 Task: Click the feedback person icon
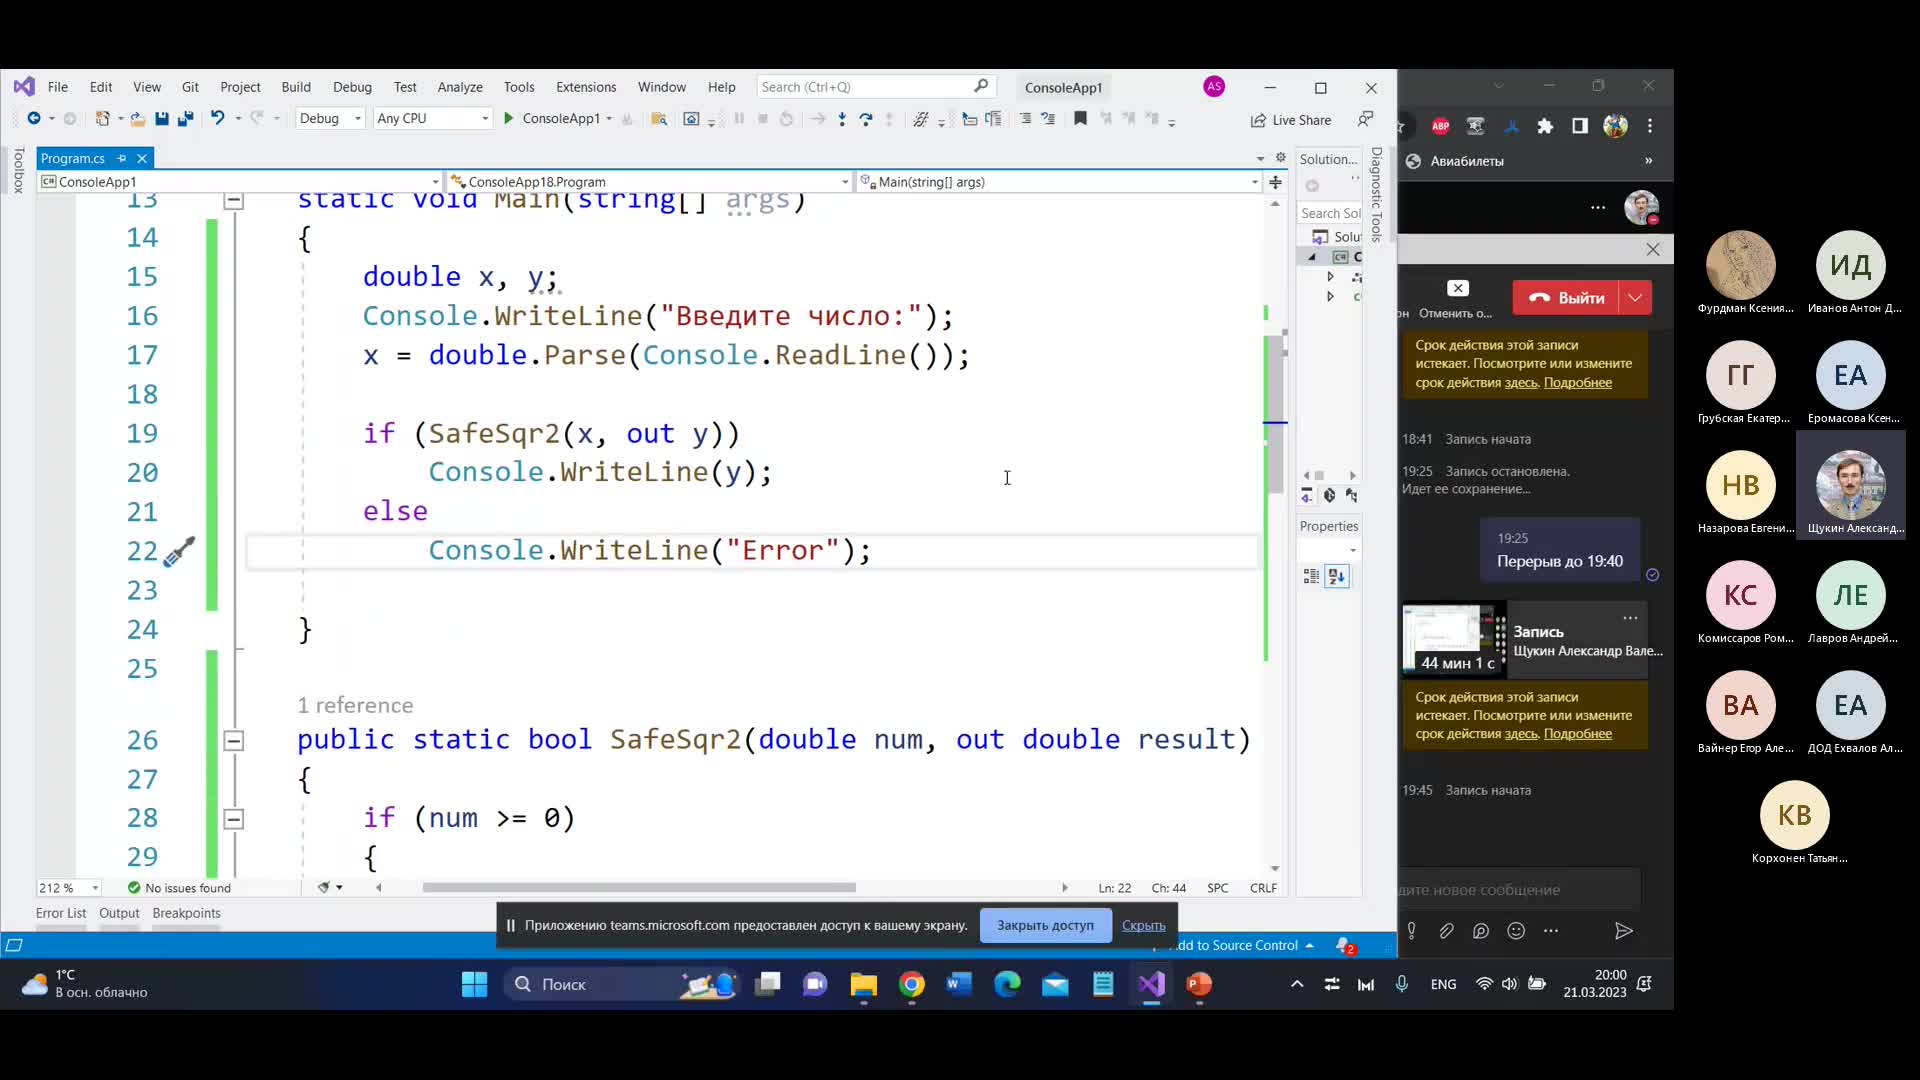click(x=1366, y=119)
